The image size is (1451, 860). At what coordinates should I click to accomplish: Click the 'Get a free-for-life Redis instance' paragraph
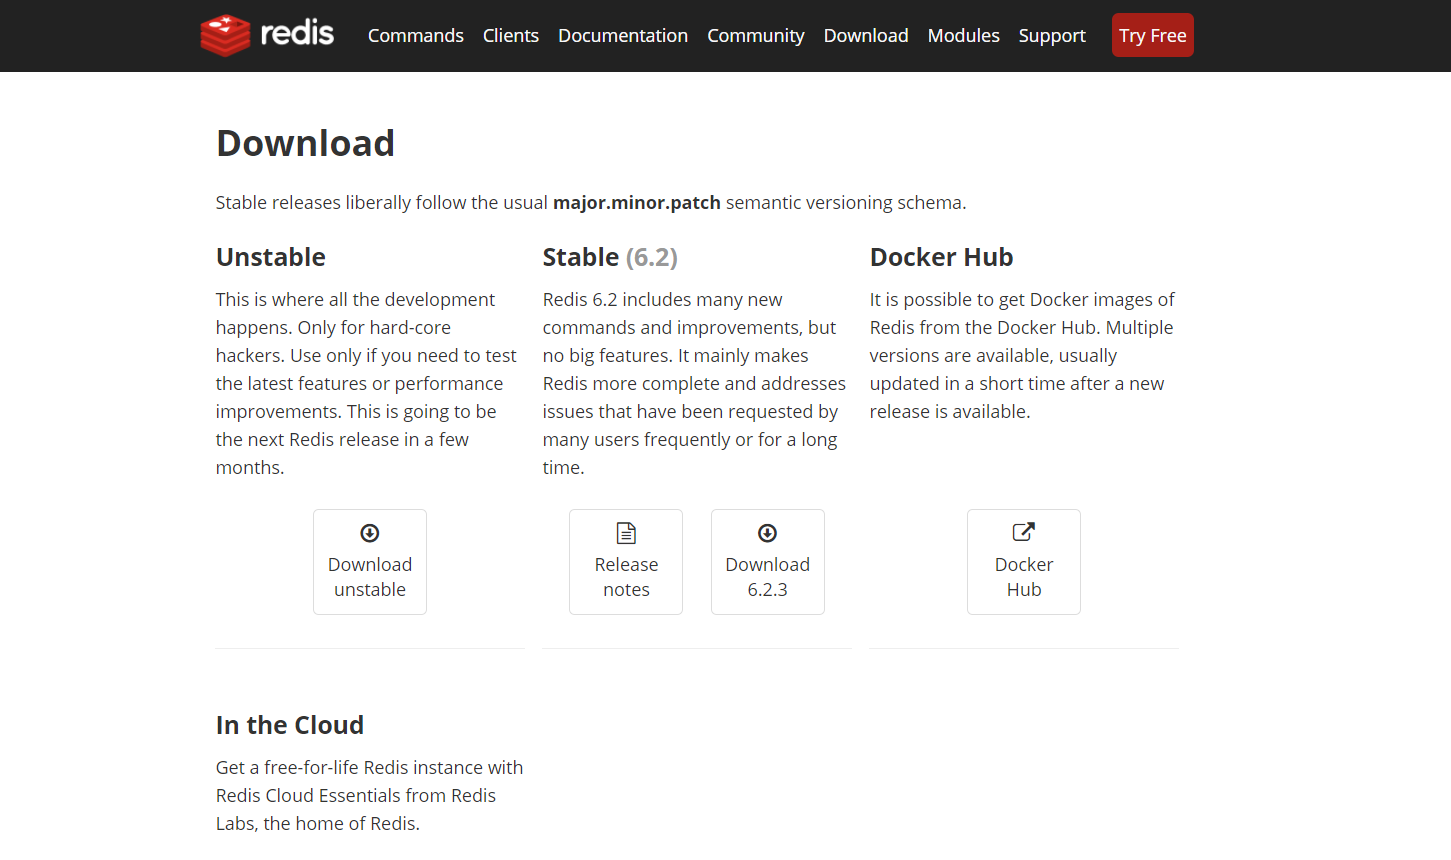[x=370, y=795]
